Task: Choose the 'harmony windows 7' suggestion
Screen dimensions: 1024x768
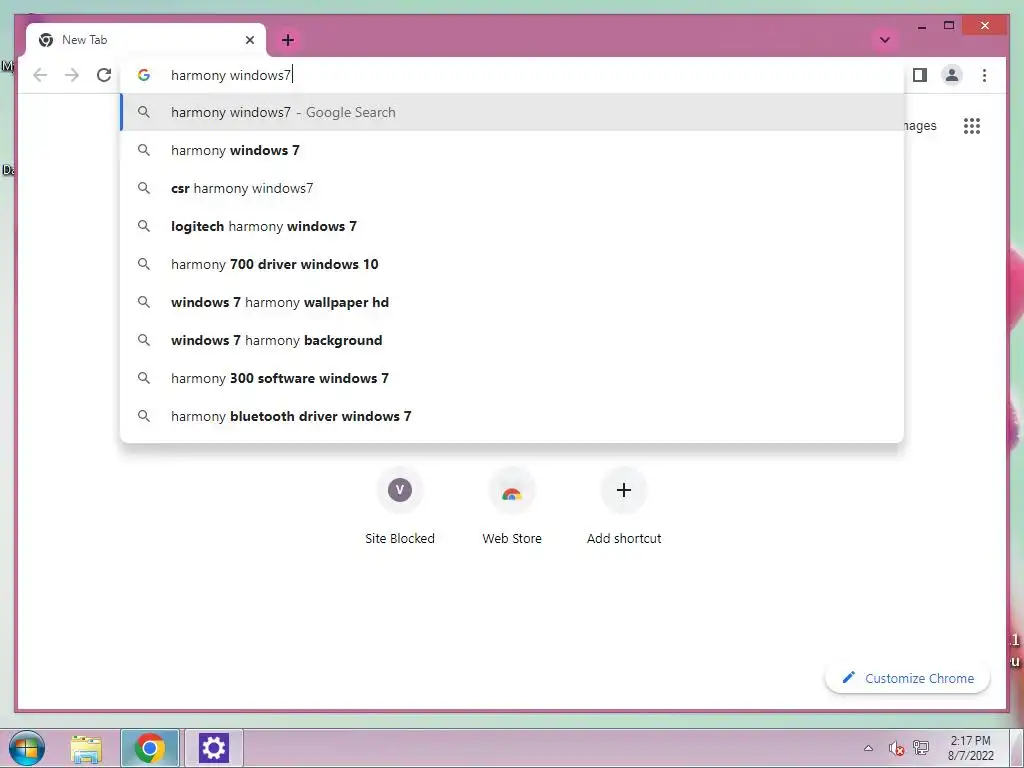Action: tap(512, 150)
